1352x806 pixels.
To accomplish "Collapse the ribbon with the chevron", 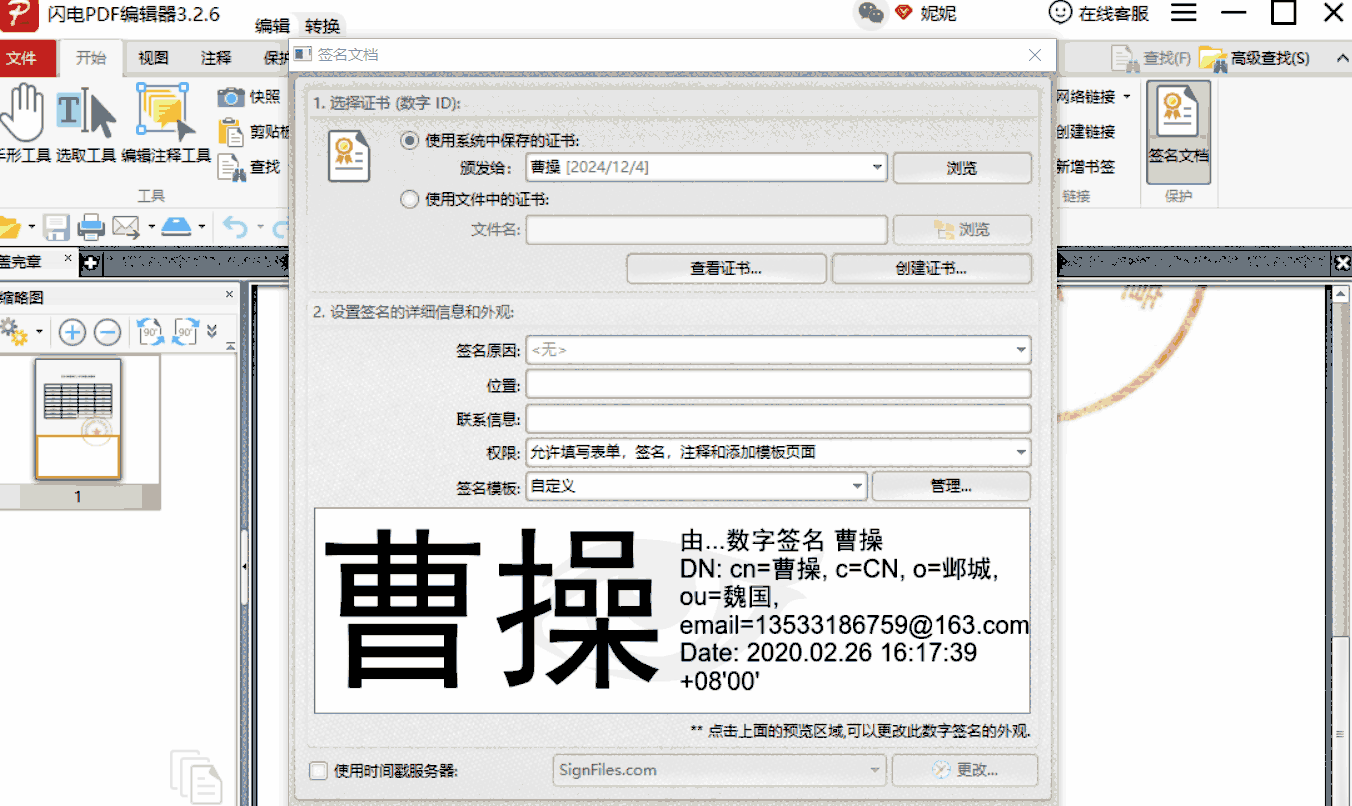I will pyautogui.click(x=1342, y=59).
